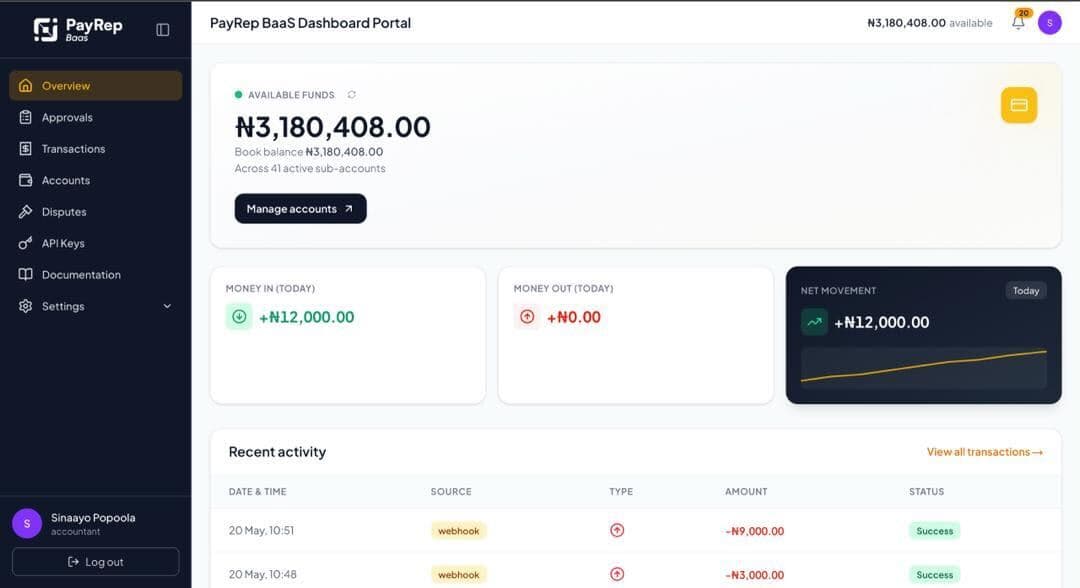Click the SOURCE column header
Viewport: 1080px width, 588px height.
click(451, 492)
